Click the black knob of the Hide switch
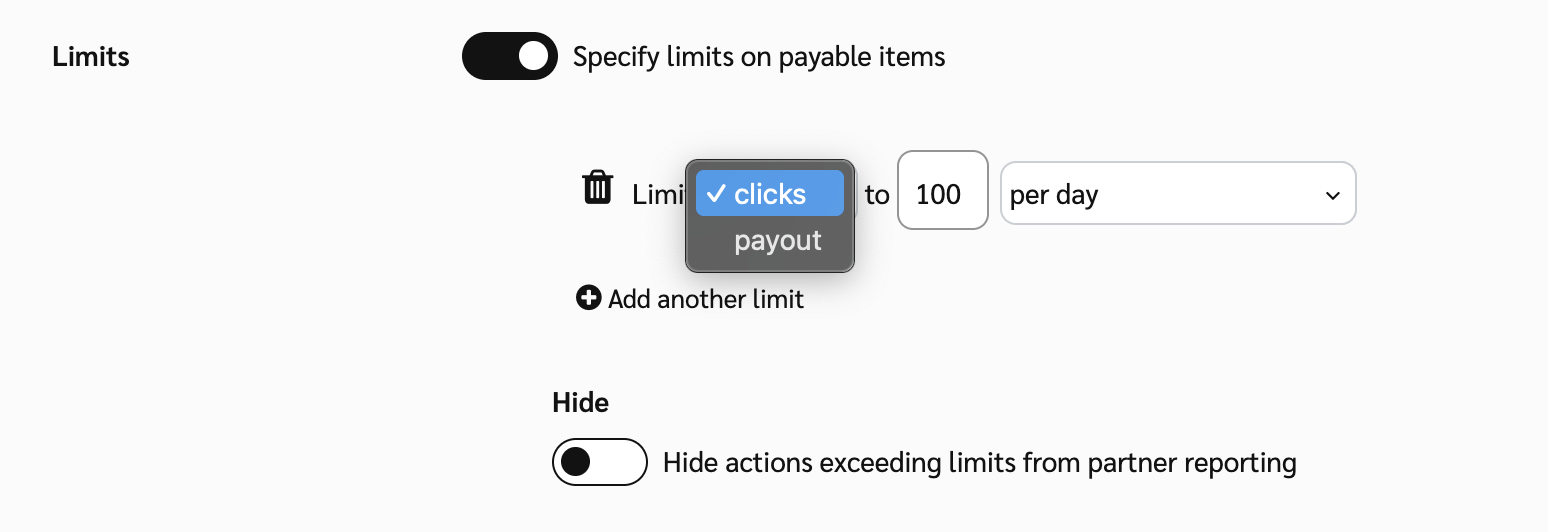1548x532 pixels. point(576,462)
